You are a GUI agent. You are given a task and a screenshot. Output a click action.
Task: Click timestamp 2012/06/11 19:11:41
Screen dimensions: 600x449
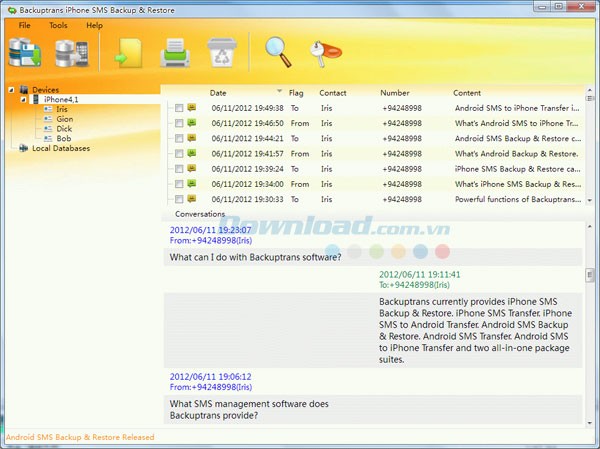pyautogui.click(x=420, y=274)
